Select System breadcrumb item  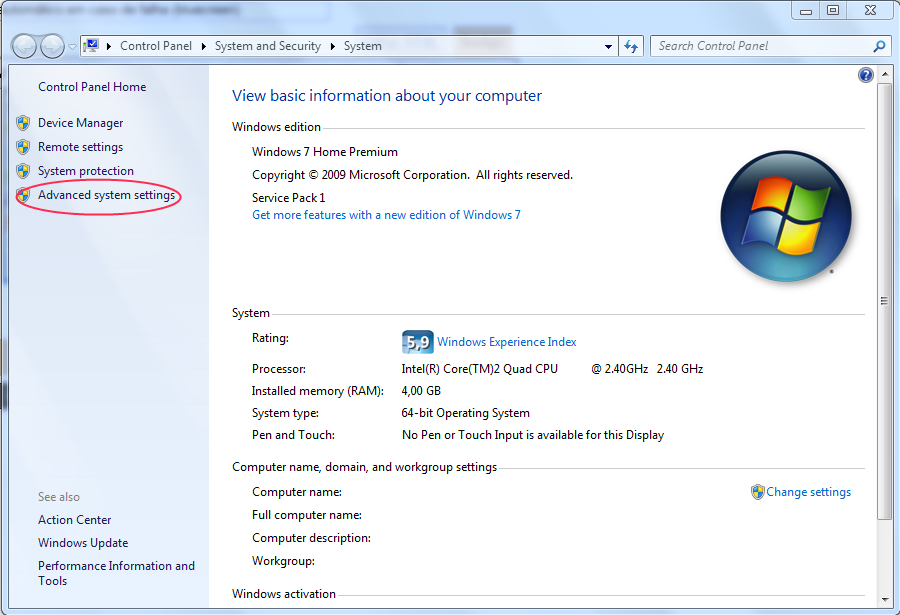[362, 46]
